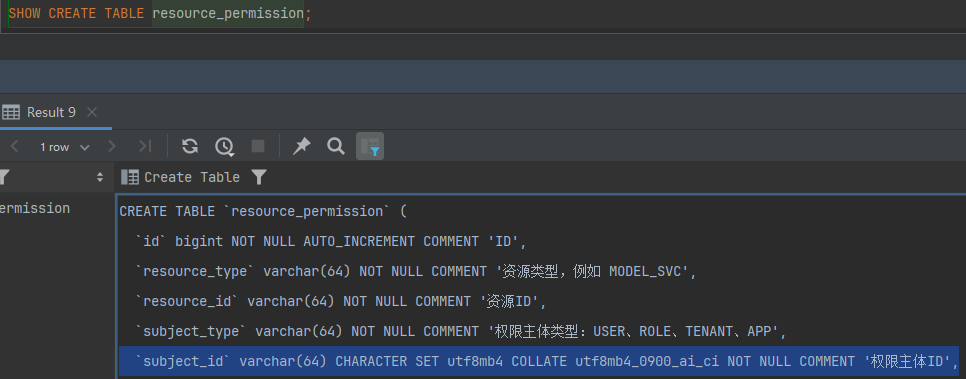Click the highlighted `subject_id` line
Screen dimensions: 966x379
(539, 361)
